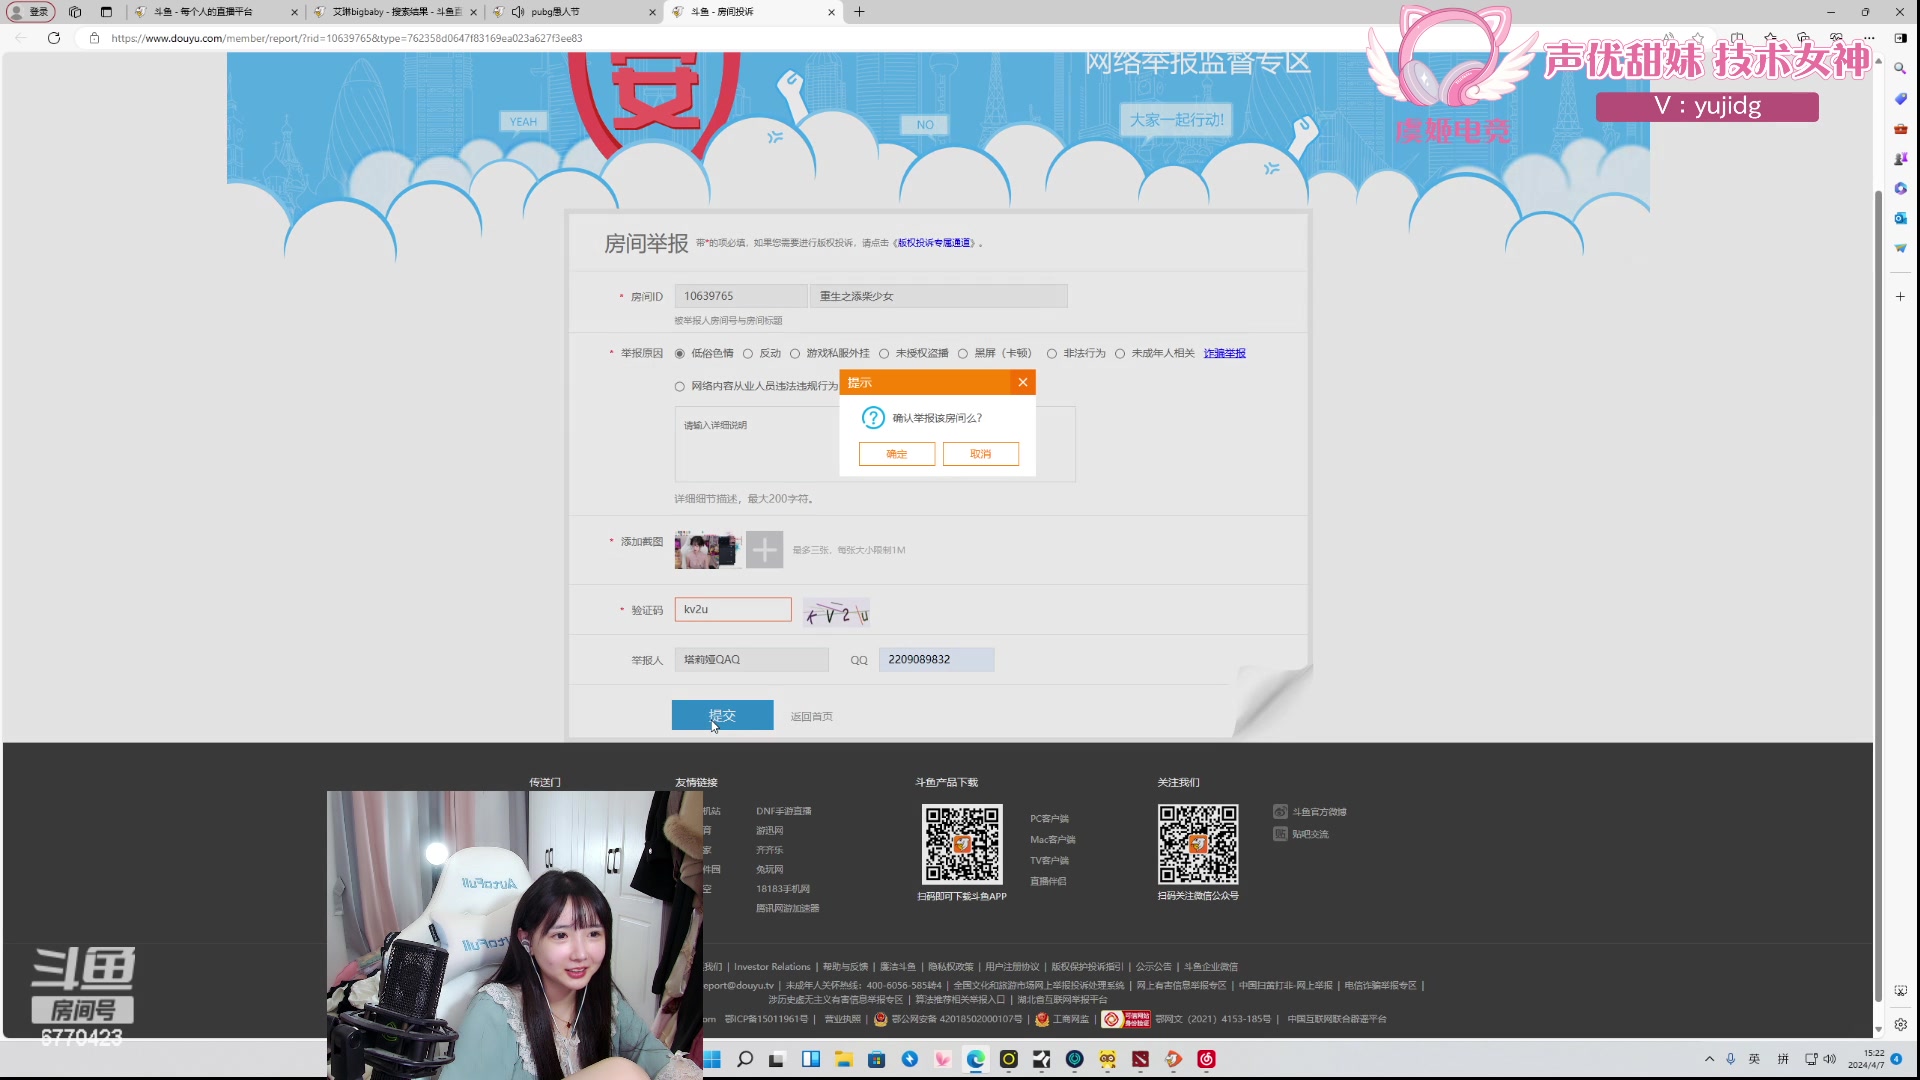Close the 提示 dialog with X
1920x1080 pixels.
click(x=1022, y=382)
